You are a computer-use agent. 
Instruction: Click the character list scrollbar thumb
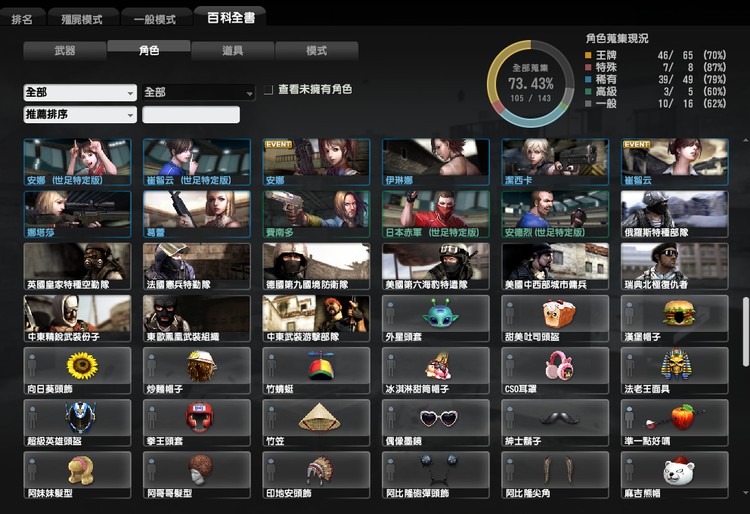(745, 332)
